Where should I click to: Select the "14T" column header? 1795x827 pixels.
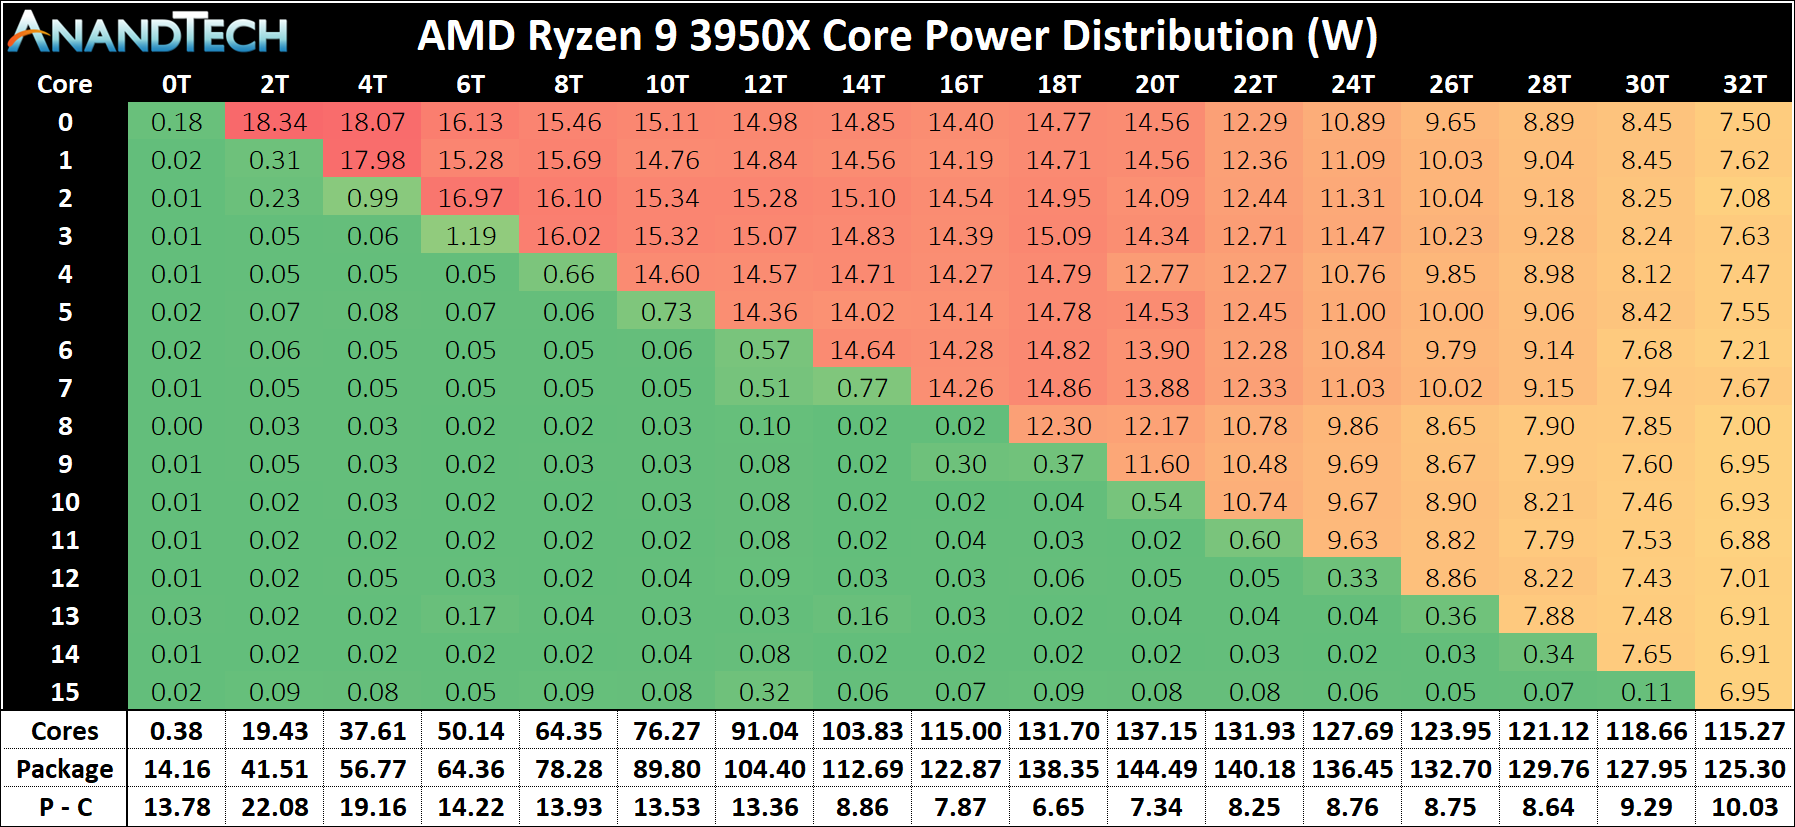point(863,85)
